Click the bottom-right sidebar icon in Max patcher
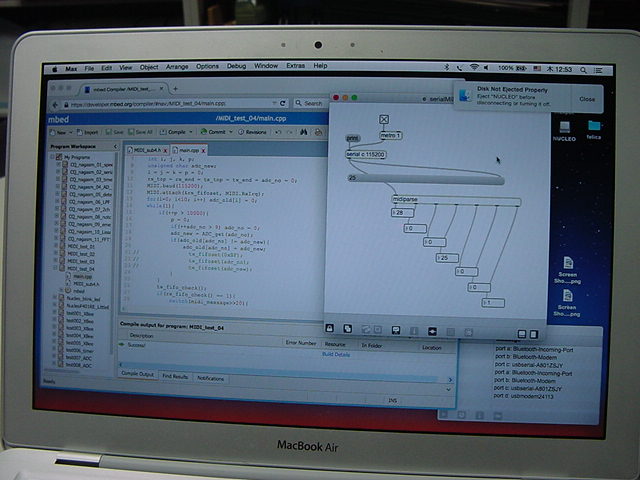The image size is (640, 480). coord(533,334)
